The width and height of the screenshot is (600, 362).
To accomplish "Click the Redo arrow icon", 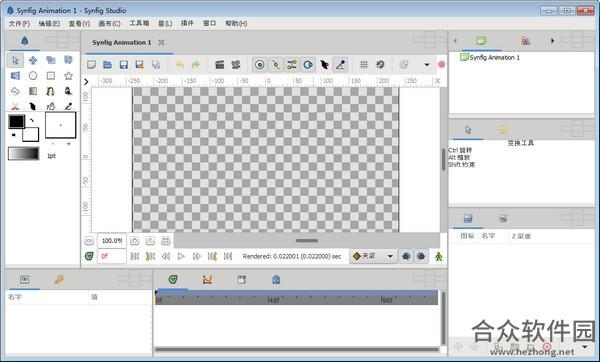I will 196,65.
